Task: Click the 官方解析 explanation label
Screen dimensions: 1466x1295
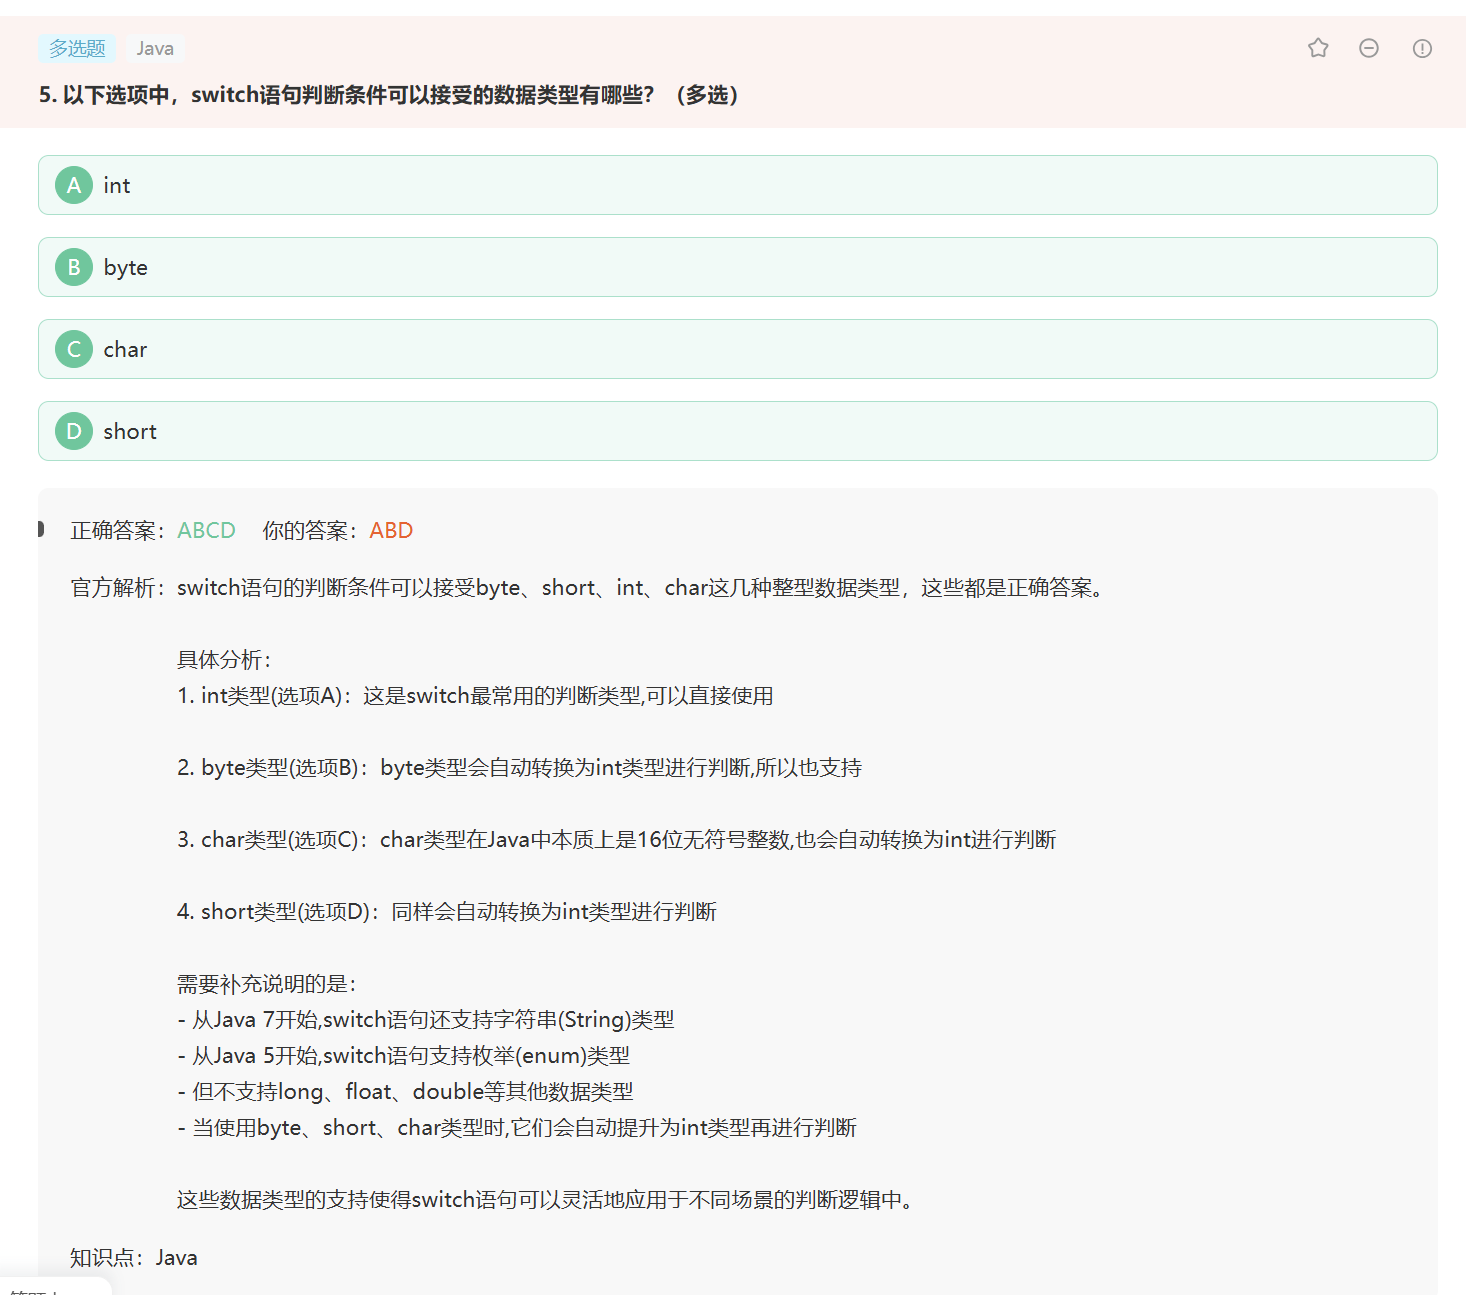Action: click(117, 588)
